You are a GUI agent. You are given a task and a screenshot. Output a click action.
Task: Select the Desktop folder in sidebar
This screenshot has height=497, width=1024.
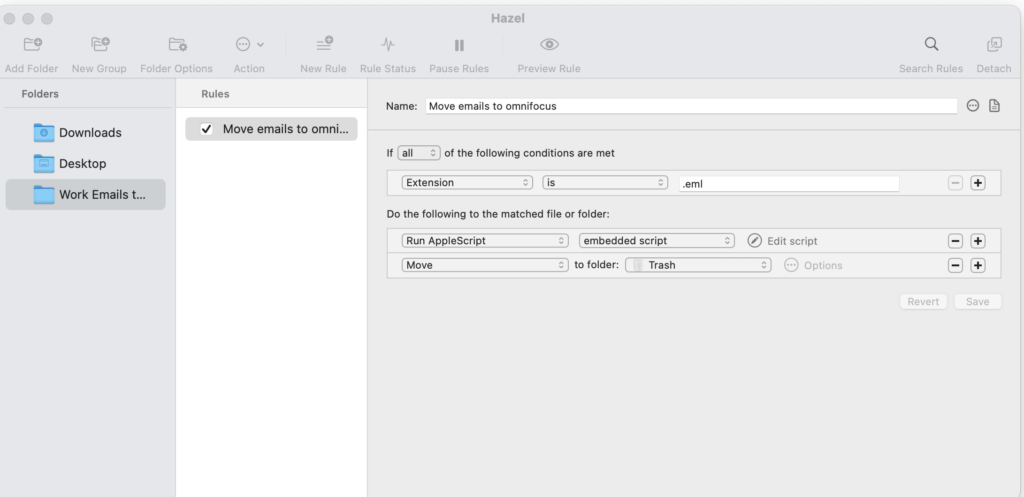(82, 163)
